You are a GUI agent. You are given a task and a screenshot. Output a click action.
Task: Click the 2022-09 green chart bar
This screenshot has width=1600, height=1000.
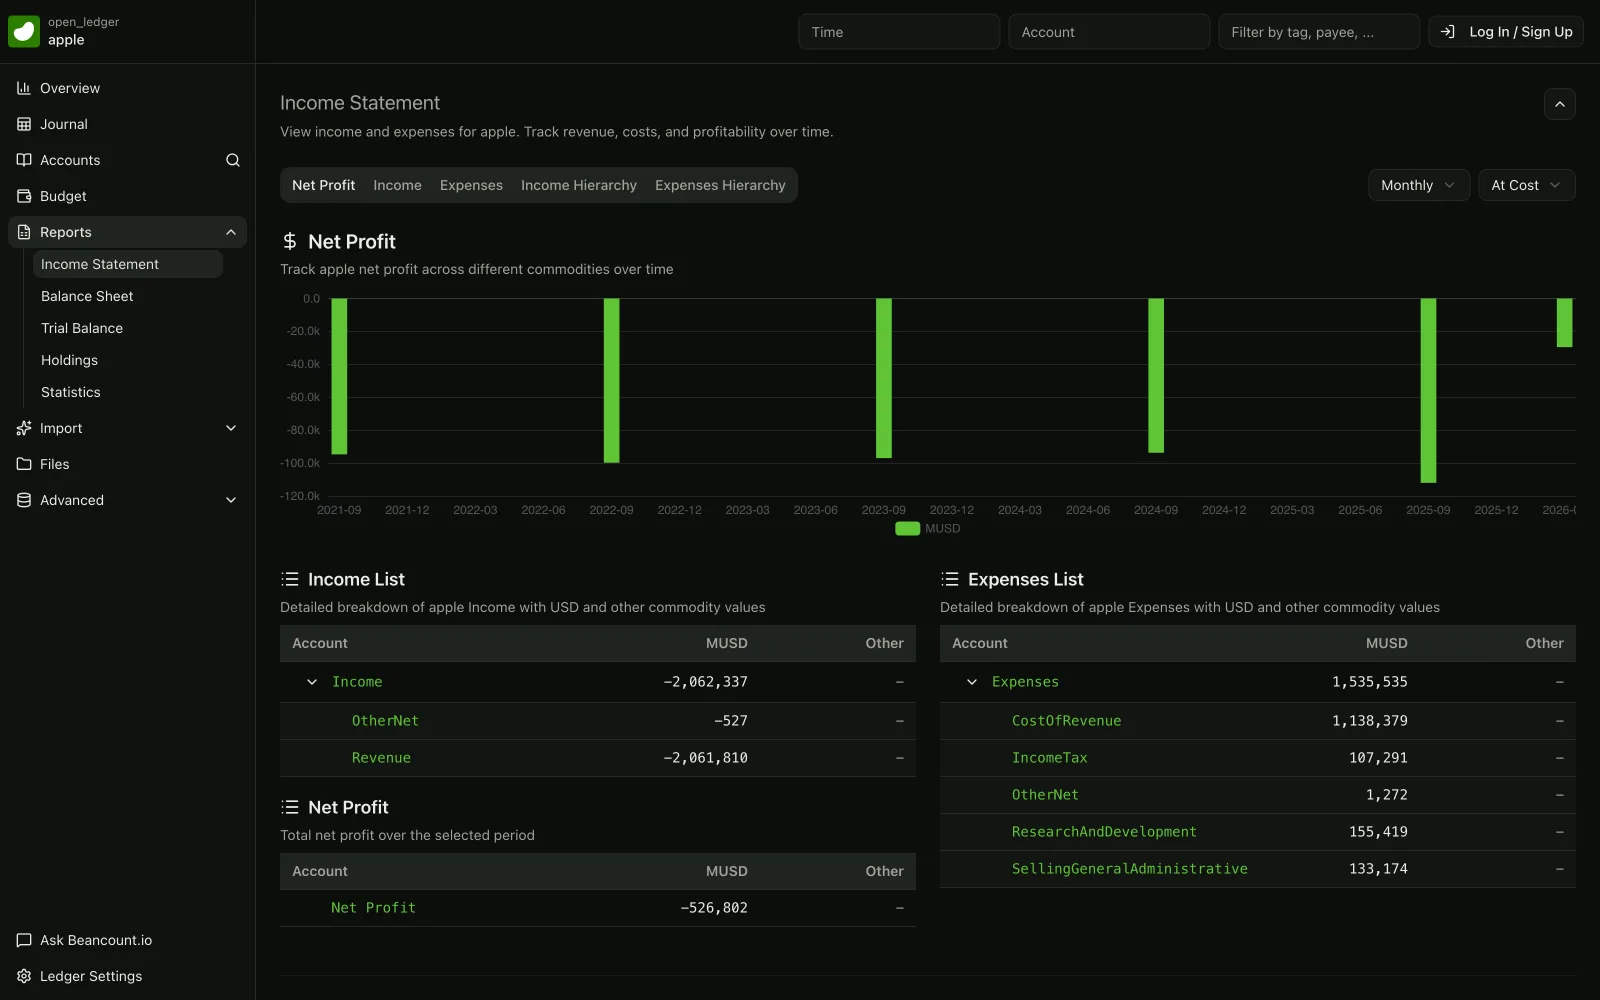point(611,380)
